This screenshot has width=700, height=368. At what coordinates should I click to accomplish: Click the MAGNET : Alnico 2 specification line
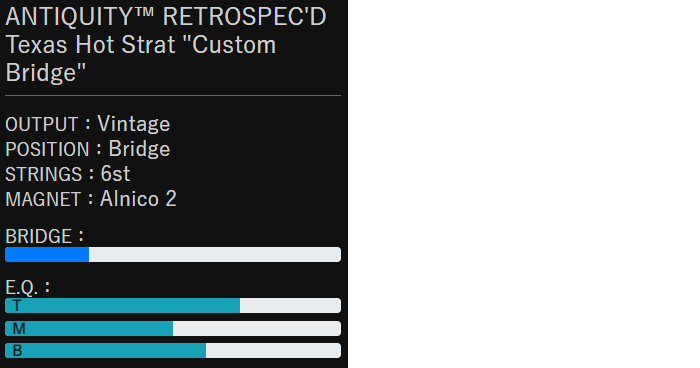(91, 199)
